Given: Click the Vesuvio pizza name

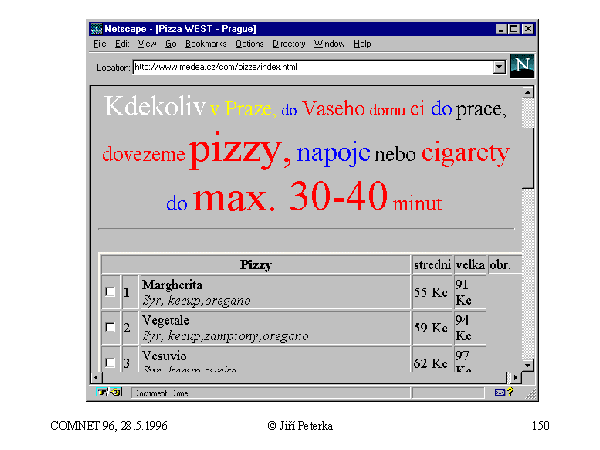Looking at the screenshot, I should (164, 356).
